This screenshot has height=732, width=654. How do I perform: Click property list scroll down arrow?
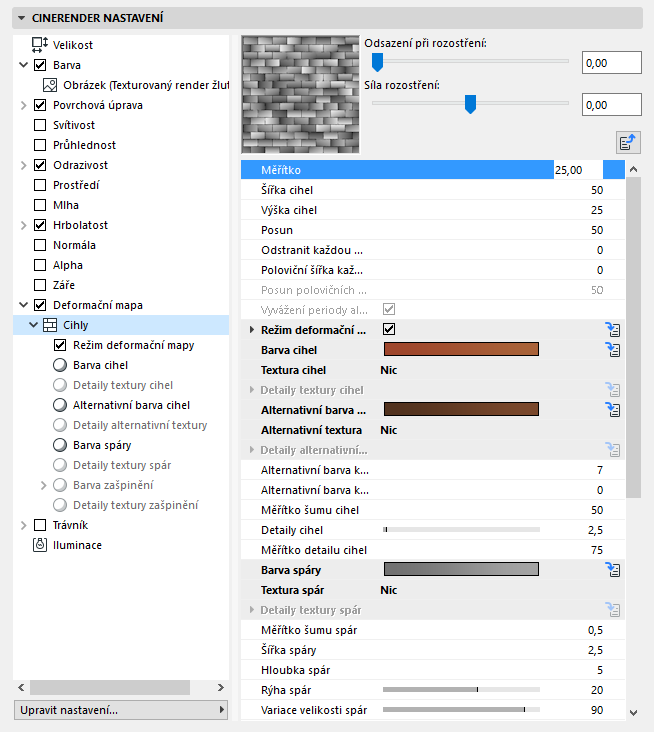tap(633, 712)
